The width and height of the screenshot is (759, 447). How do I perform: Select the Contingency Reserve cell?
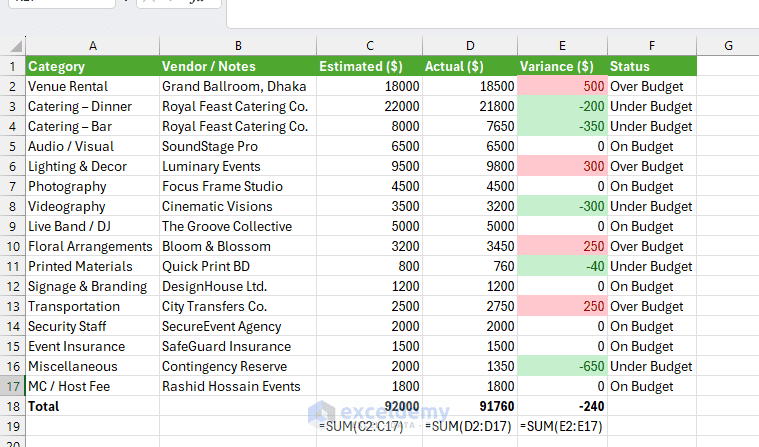(x=238, y=367)
